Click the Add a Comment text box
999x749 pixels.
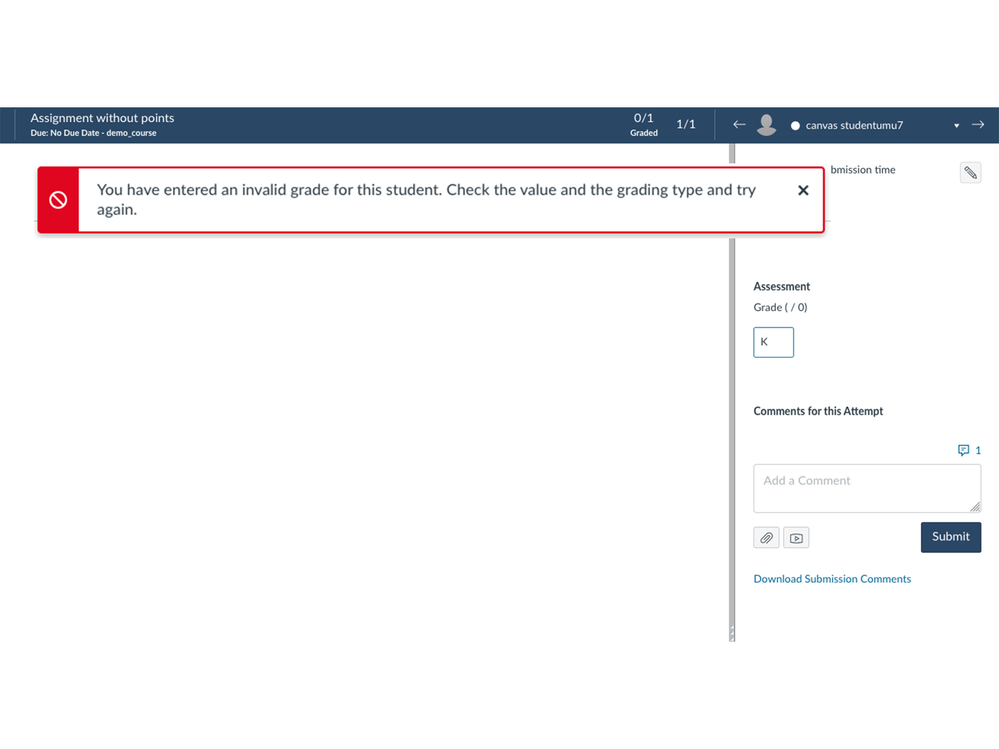(x=866, y=488)
